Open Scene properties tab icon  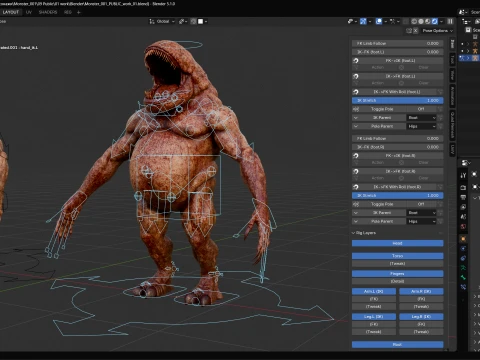463,217
